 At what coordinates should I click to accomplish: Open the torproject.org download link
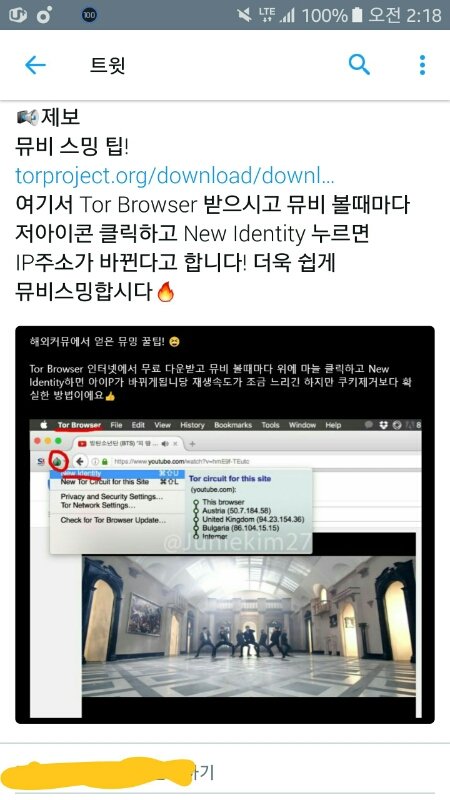[175, 176]
